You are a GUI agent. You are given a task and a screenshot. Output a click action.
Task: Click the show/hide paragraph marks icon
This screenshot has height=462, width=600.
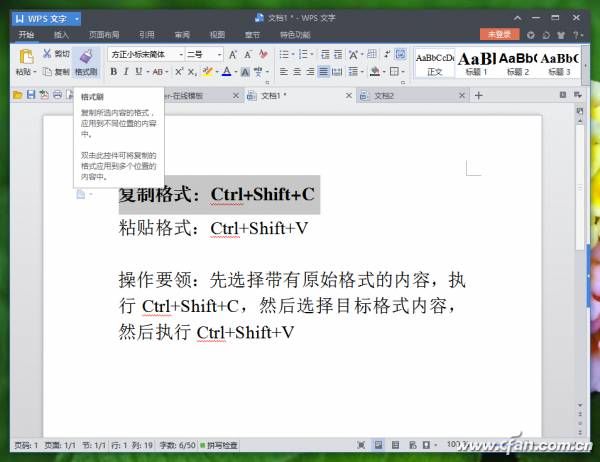click(x=387, y=54)
